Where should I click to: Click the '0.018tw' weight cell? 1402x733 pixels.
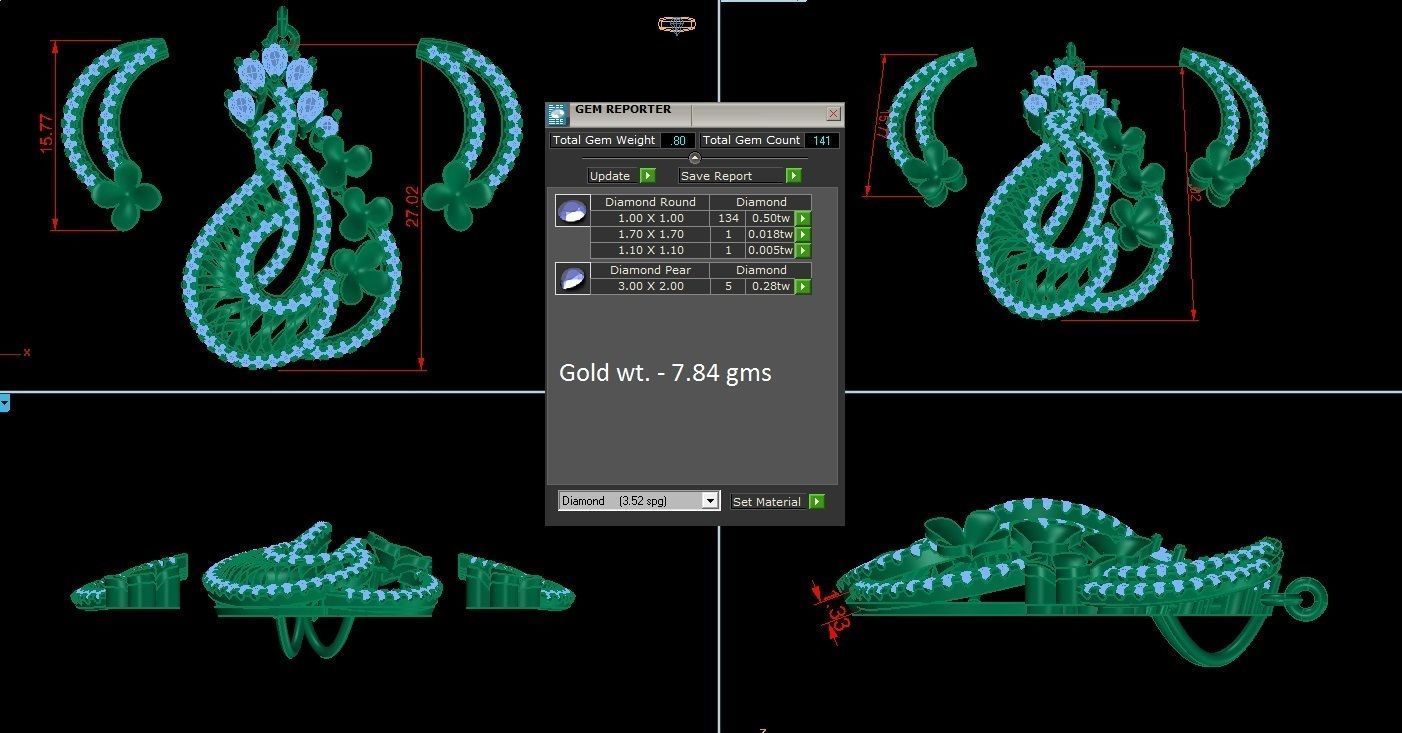771,234
